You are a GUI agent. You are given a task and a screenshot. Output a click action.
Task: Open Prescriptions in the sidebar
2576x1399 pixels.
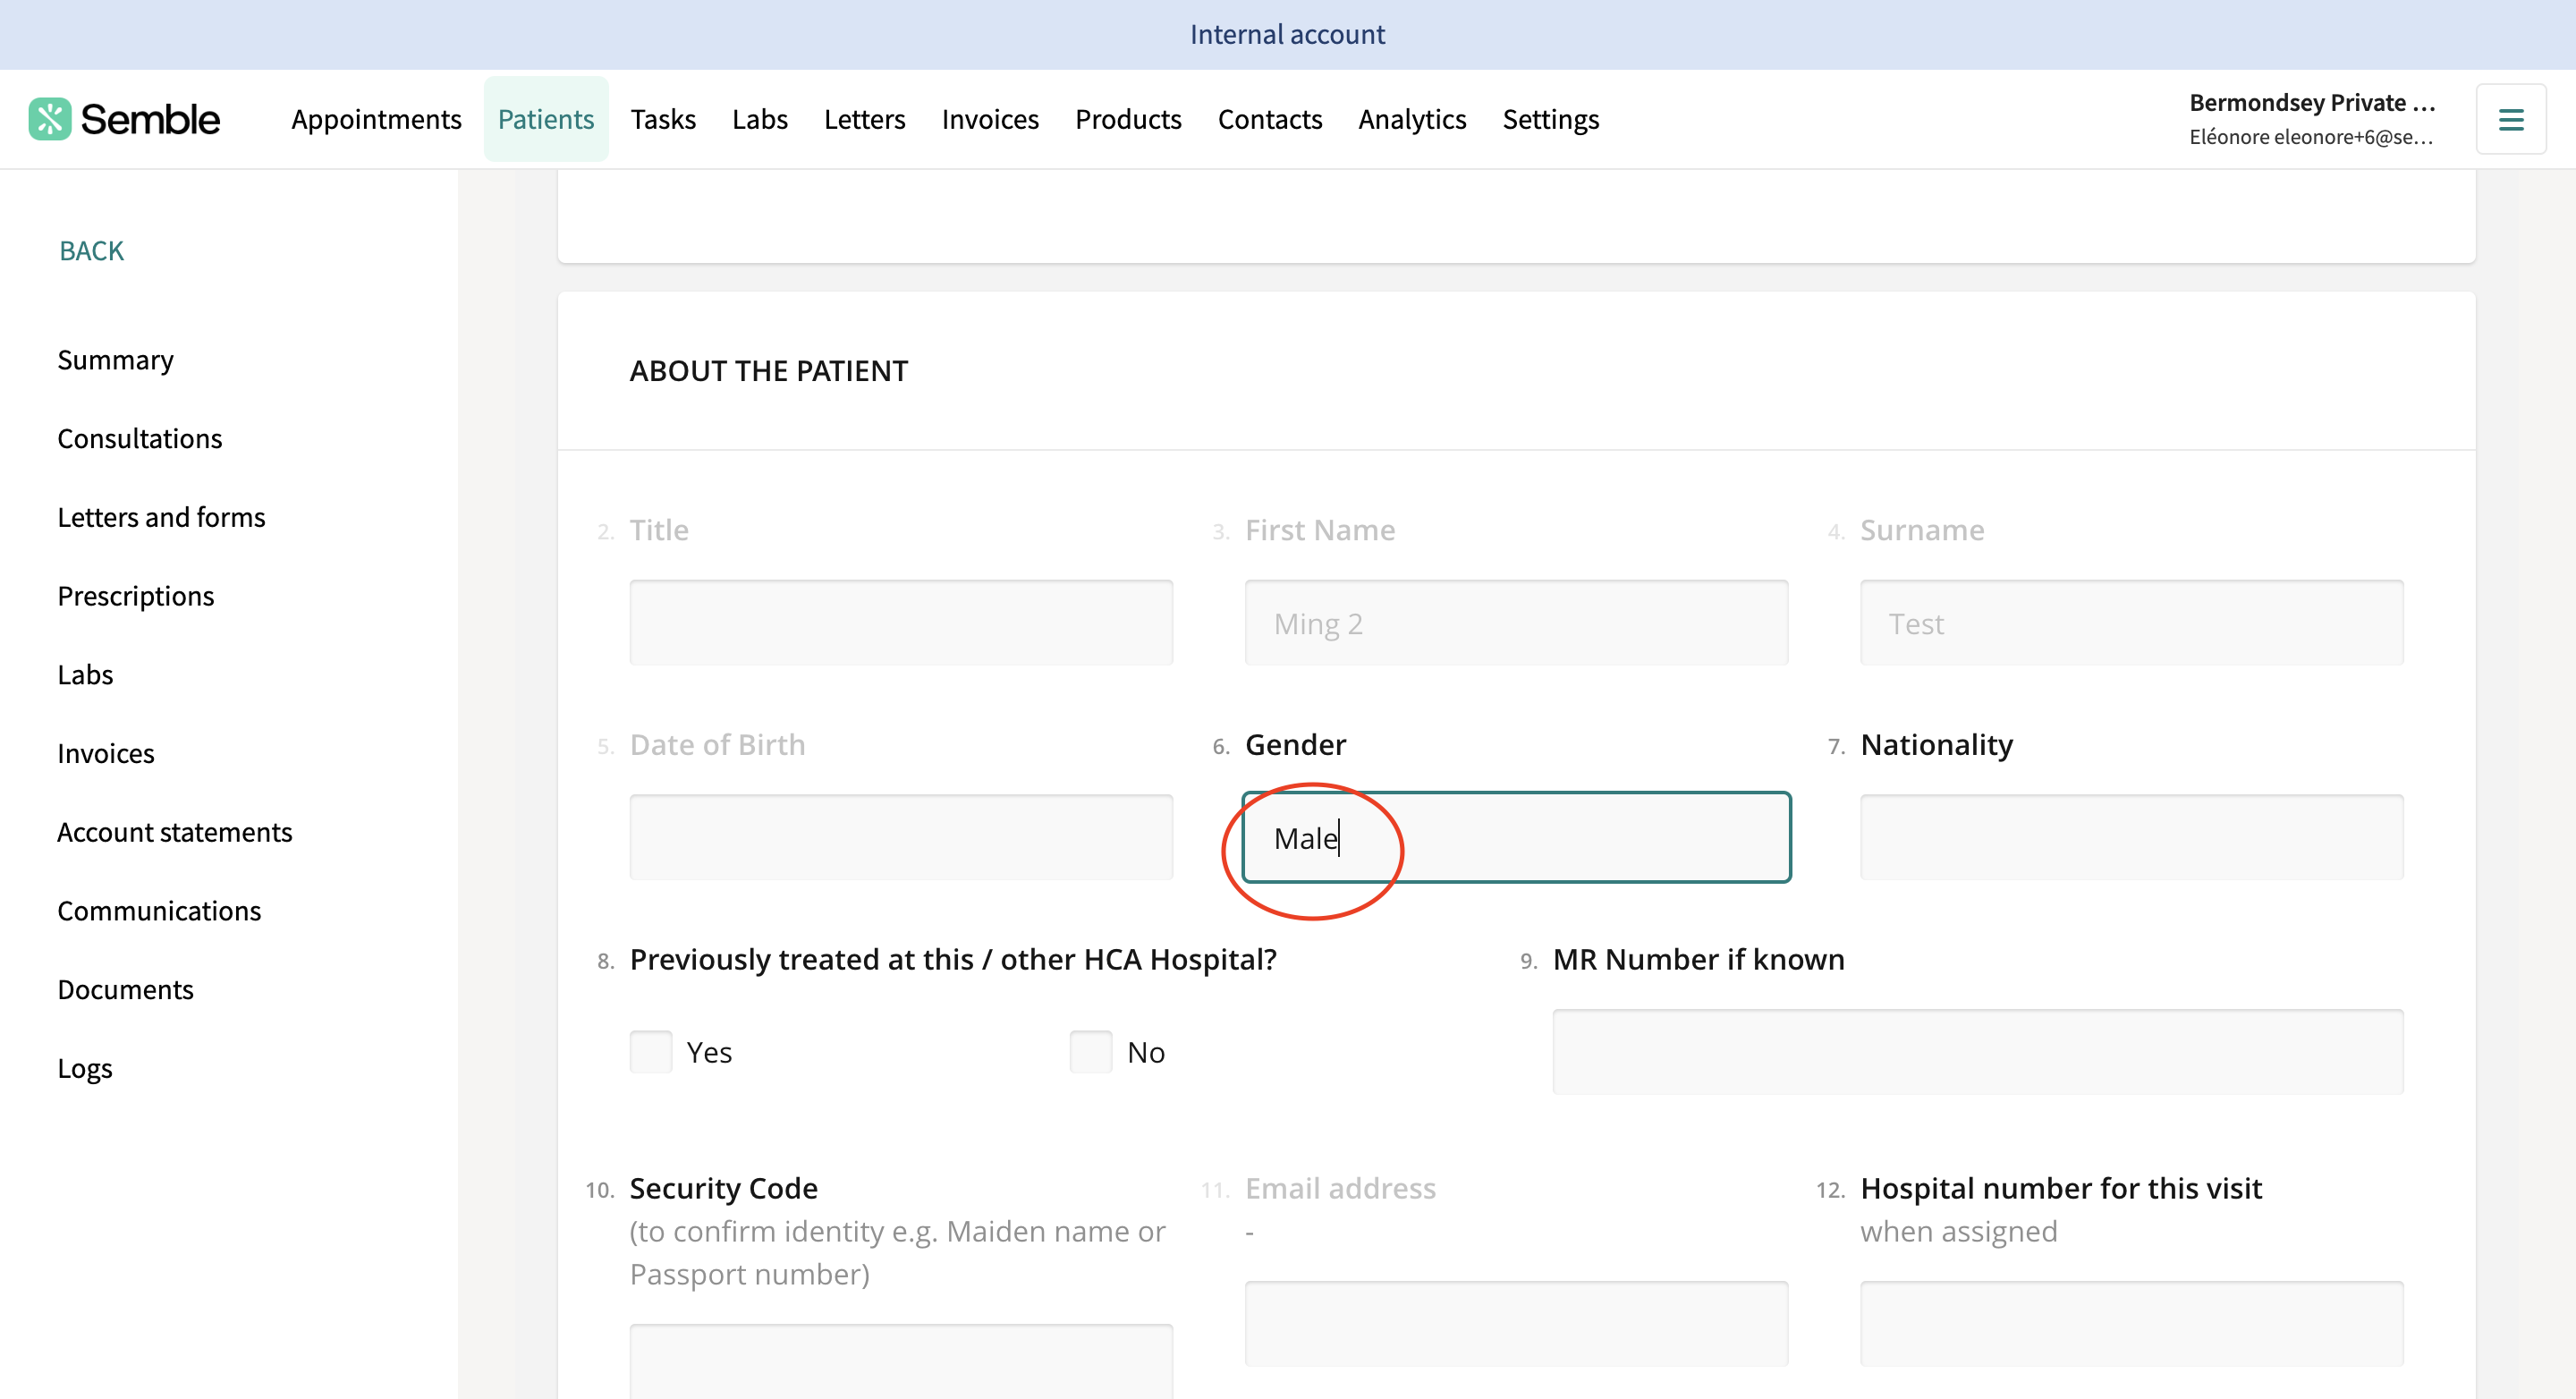[135, 596]
